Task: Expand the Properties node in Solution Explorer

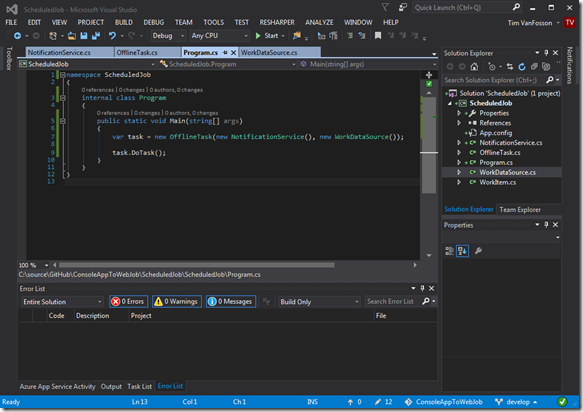Action: 459,113
